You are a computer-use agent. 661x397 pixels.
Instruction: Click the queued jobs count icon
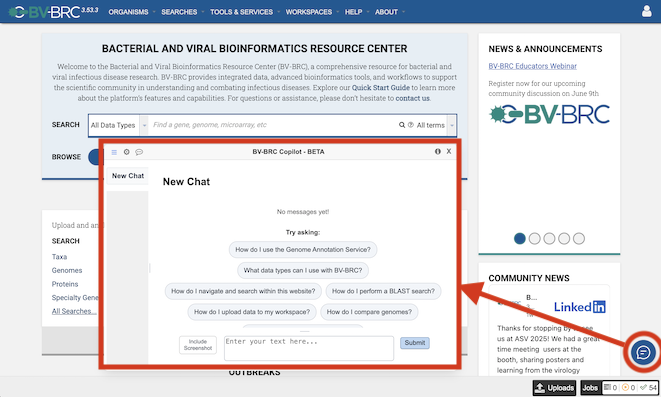610,387
